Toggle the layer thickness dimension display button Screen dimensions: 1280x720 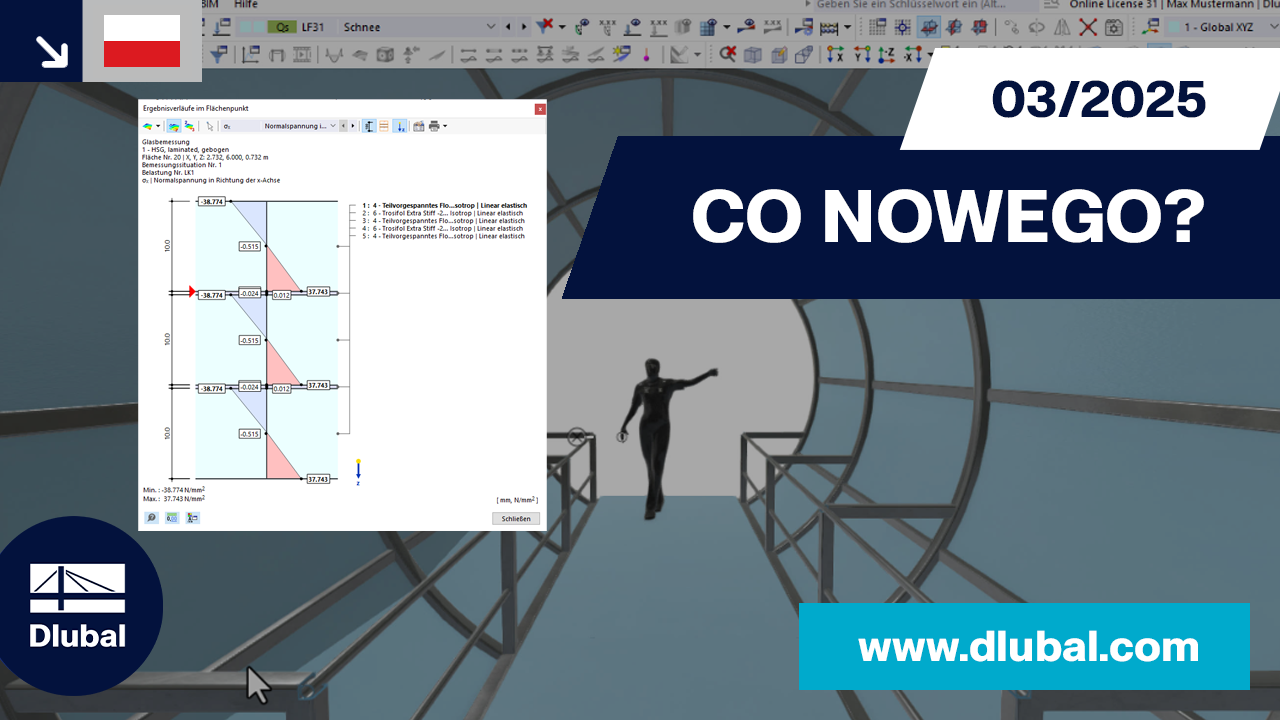point(369,126)
